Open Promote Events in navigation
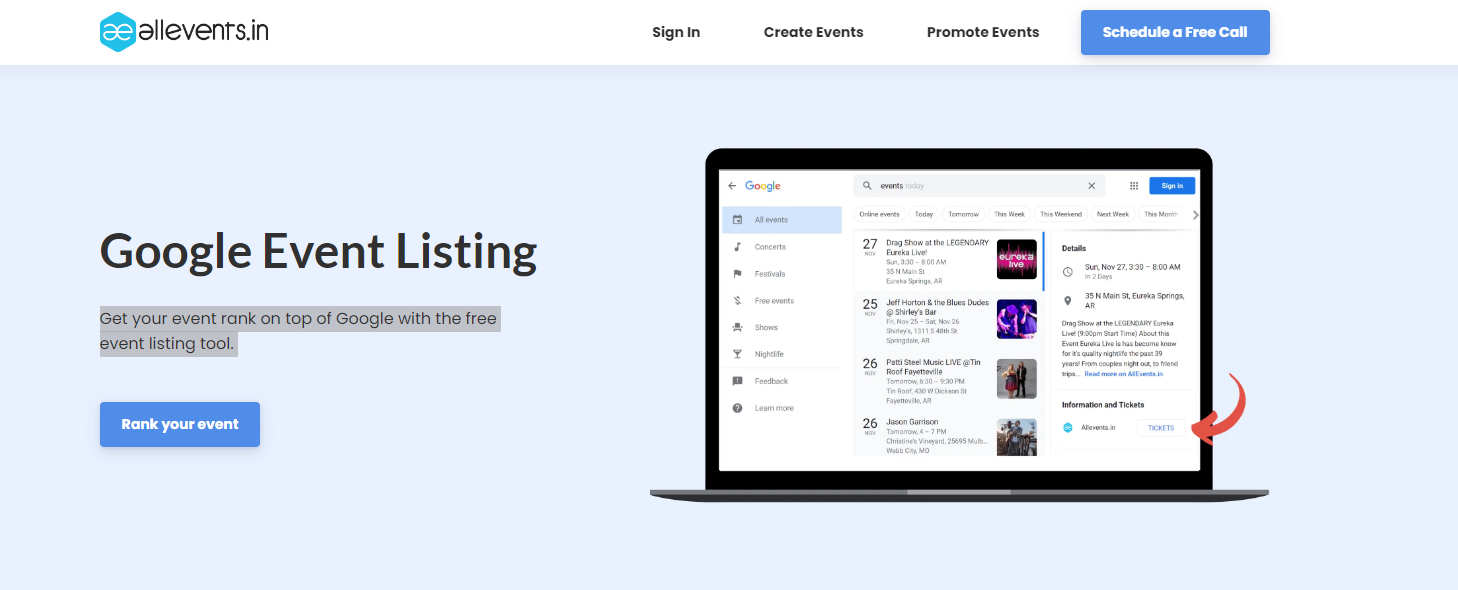The height and width of the screenshot is (590, 1458). pyautogui.click(x=983, y=32)
